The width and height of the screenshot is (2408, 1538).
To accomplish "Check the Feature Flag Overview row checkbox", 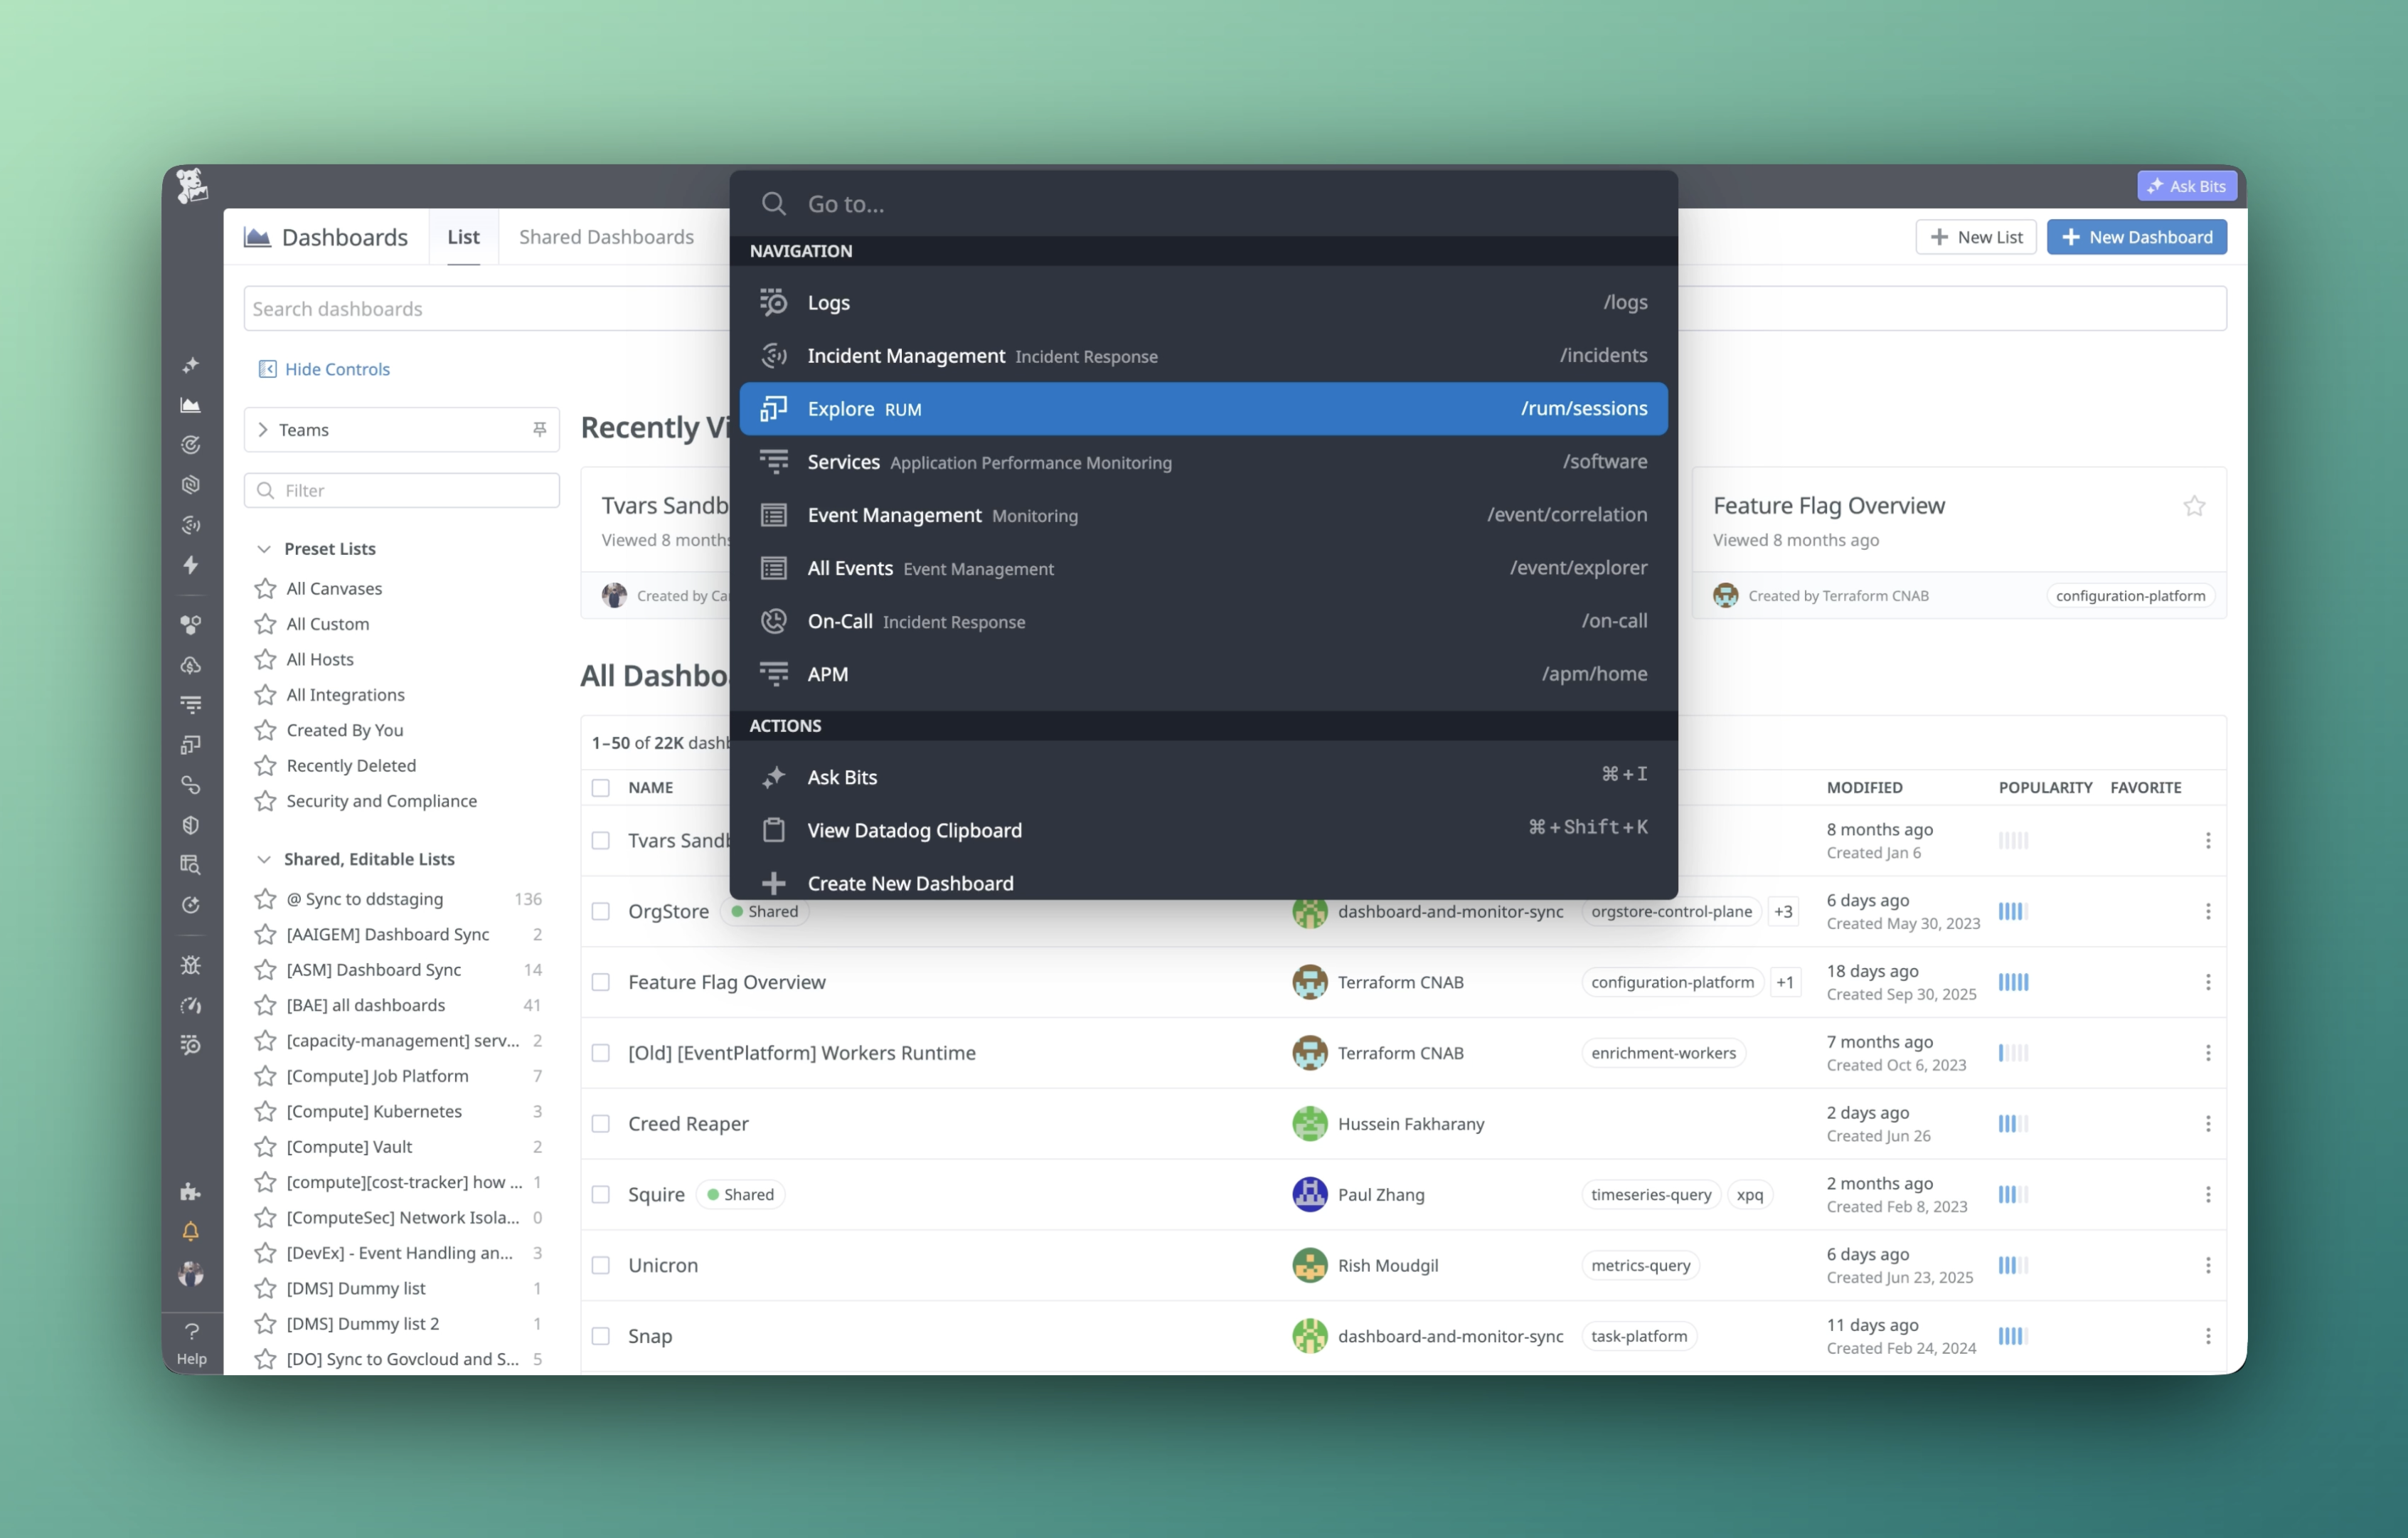I will coord(601,982).
